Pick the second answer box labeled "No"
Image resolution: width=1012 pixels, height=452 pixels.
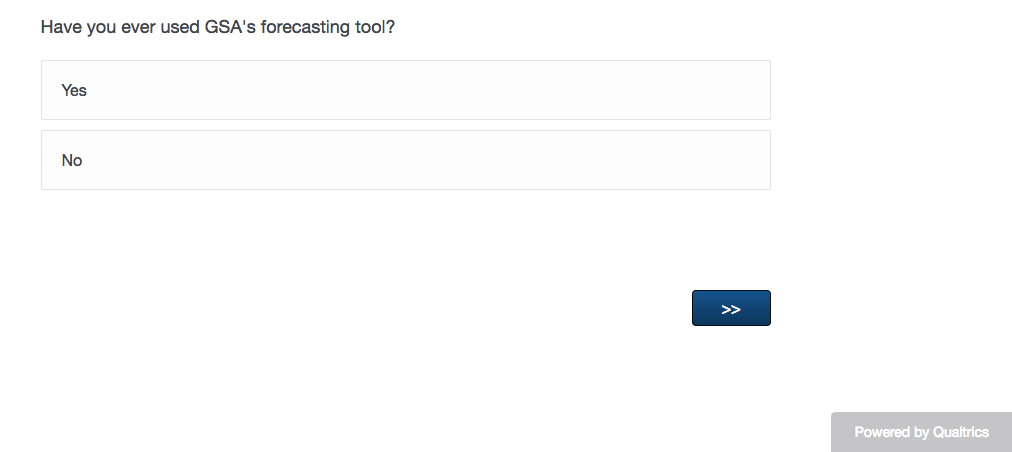point(405,160)
